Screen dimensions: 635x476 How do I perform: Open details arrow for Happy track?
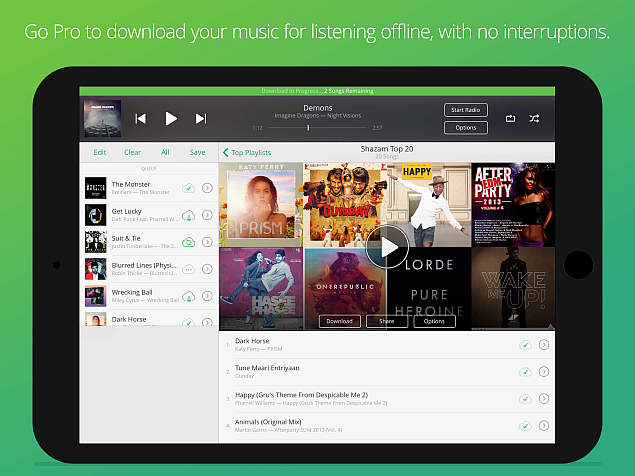point(544,399)
